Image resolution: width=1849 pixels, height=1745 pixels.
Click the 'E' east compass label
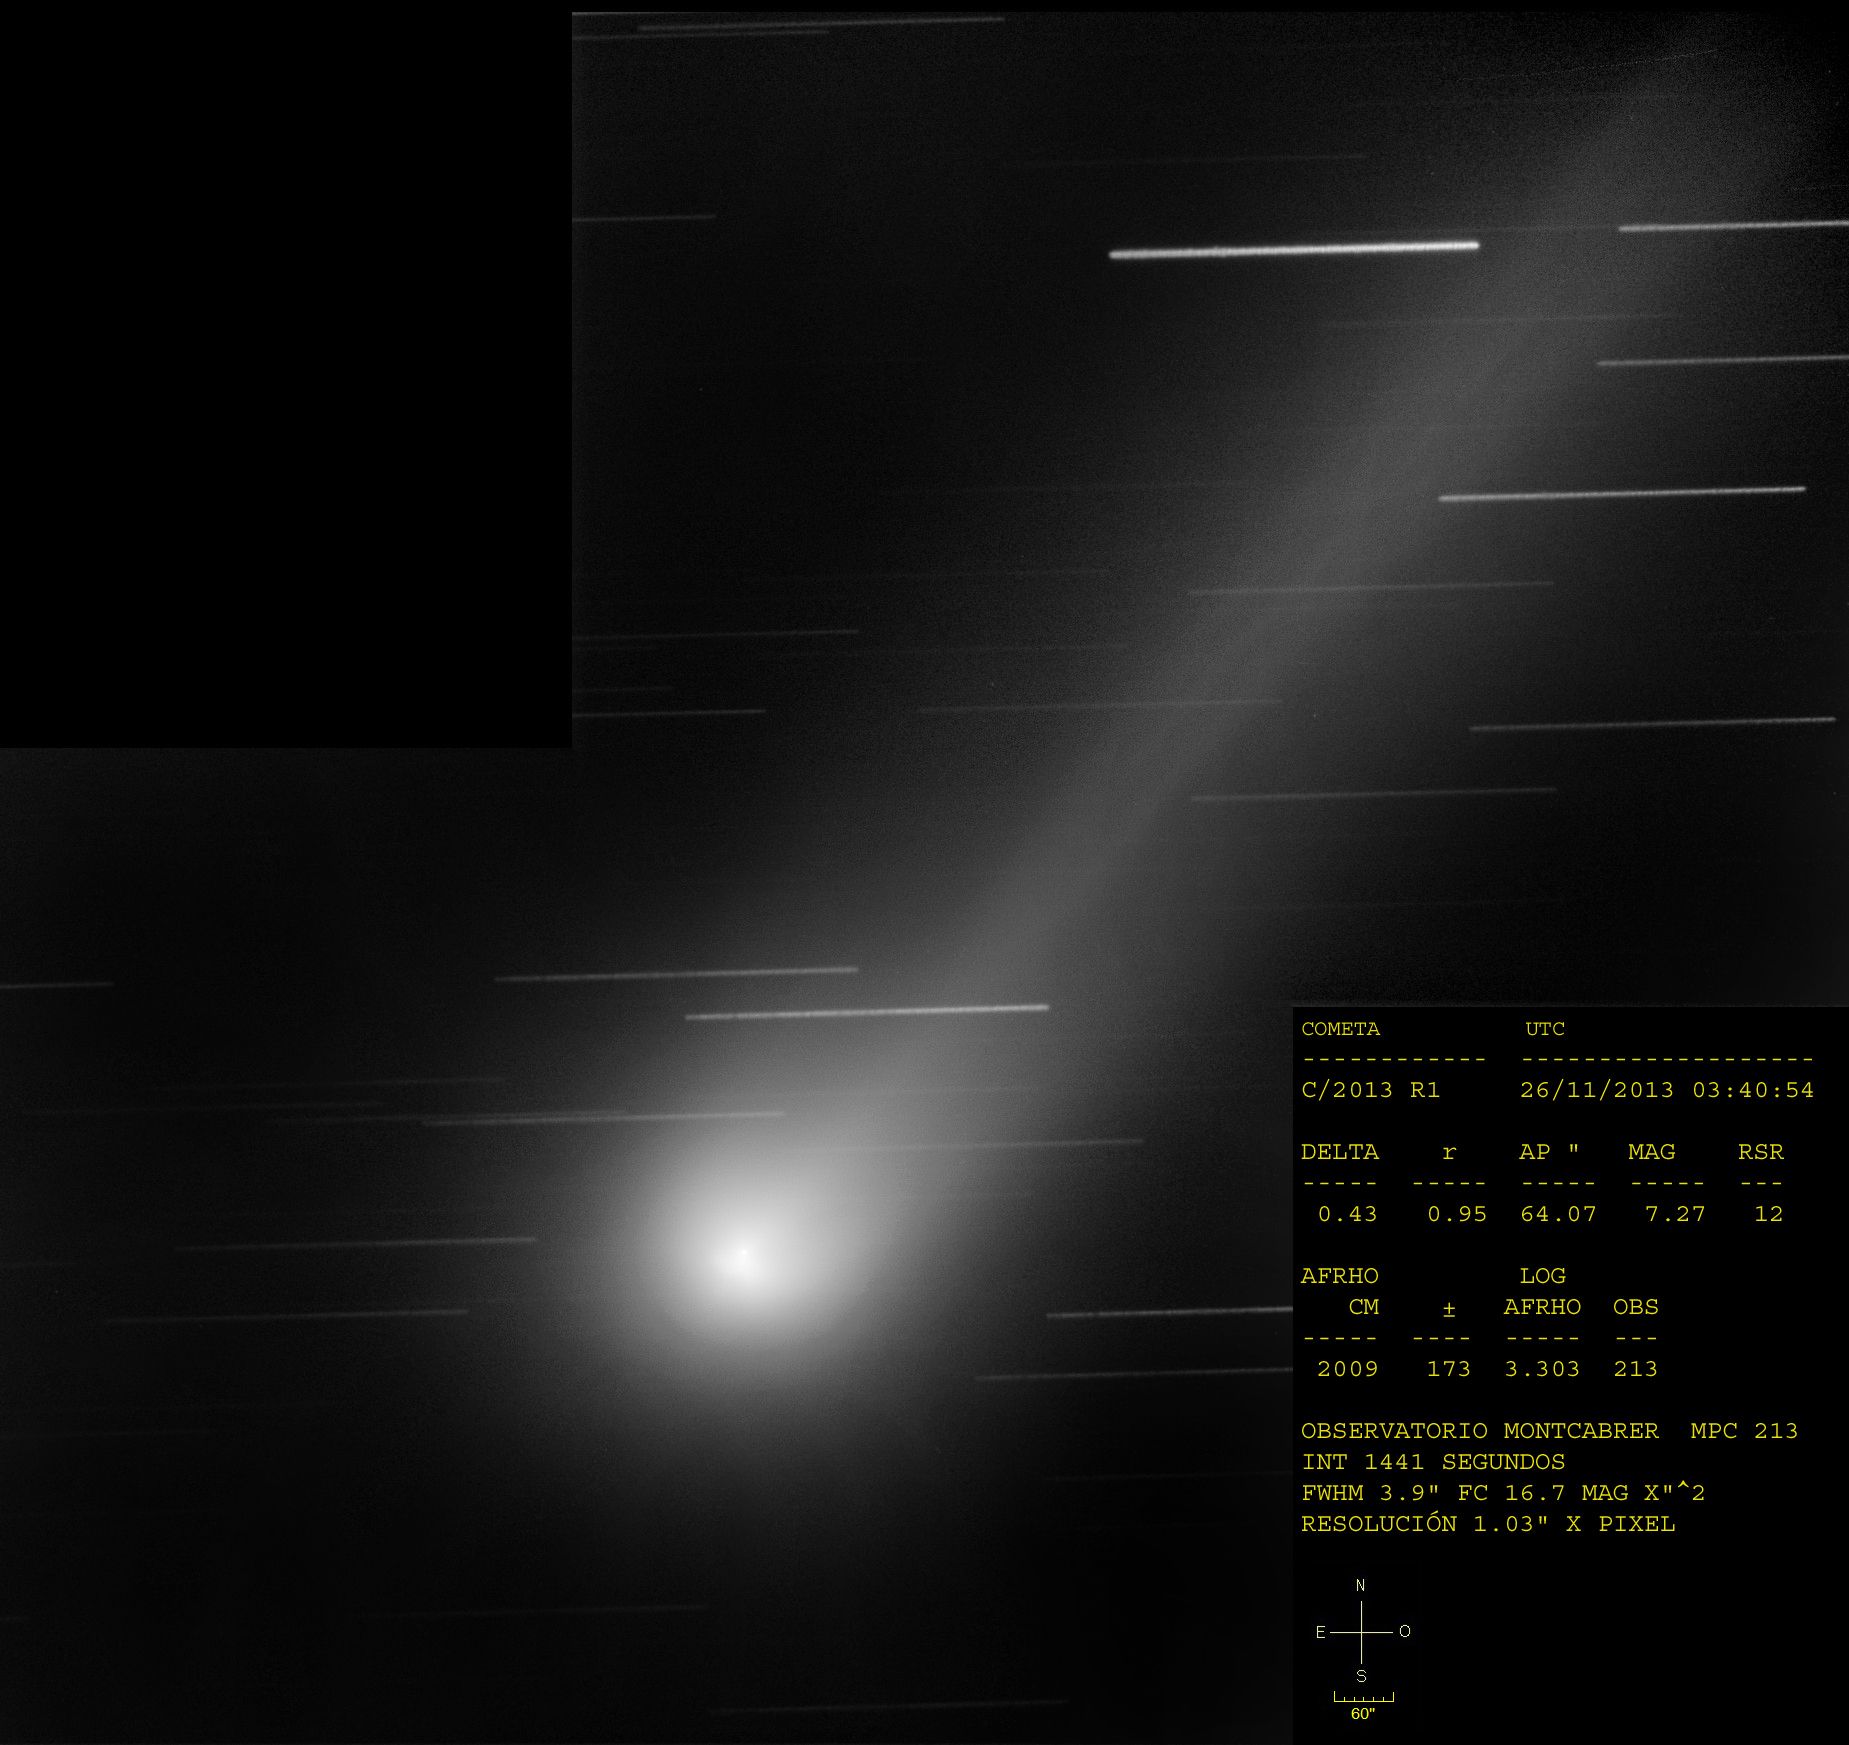pos(1321,1632)
